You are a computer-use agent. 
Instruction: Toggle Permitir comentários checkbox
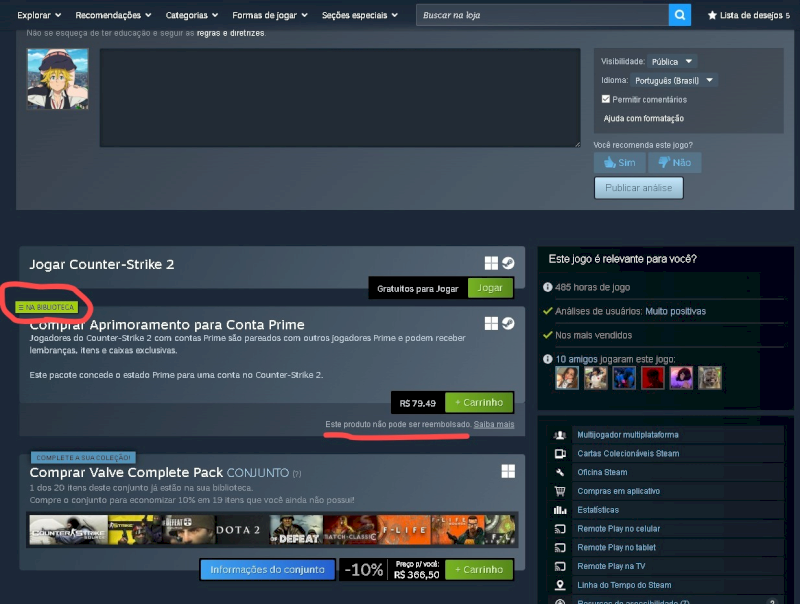(x=606, y=99)
